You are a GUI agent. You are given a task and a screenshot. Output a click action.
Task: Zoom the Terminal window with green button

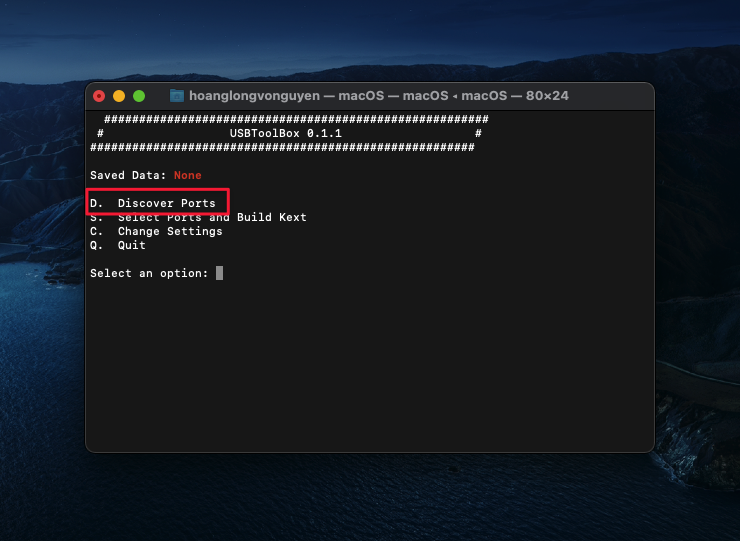coord(139,96)
